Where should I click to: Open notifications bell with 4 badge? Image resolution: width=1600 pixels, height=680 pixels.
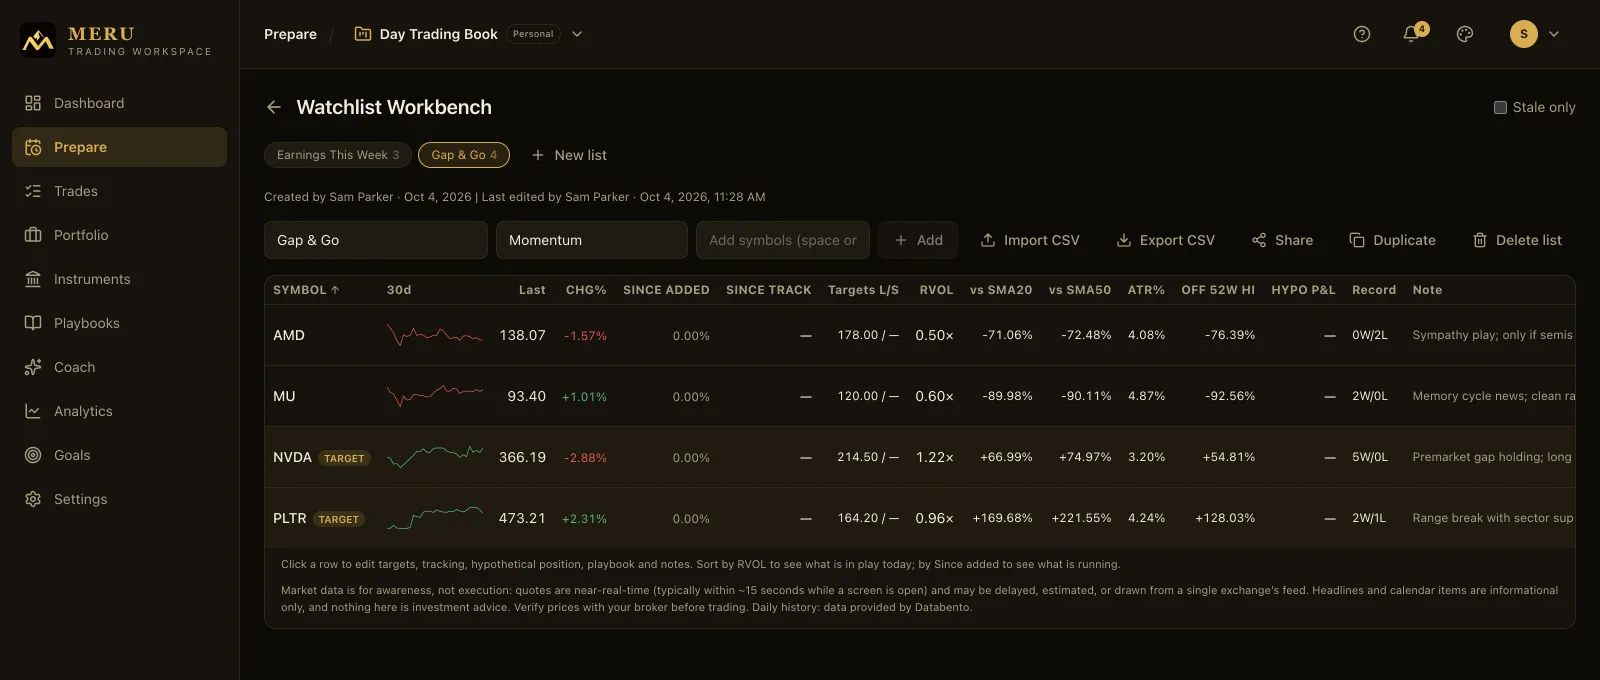pos(1413,34)
